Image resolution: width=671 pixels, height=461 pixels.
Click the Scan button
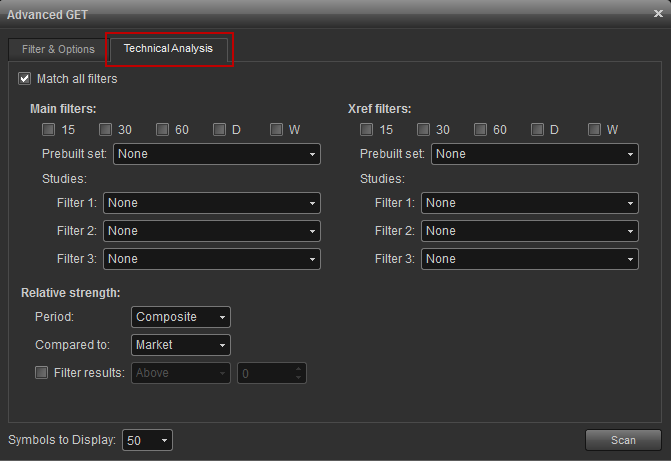pyautogui.click(x=623, y=440)
